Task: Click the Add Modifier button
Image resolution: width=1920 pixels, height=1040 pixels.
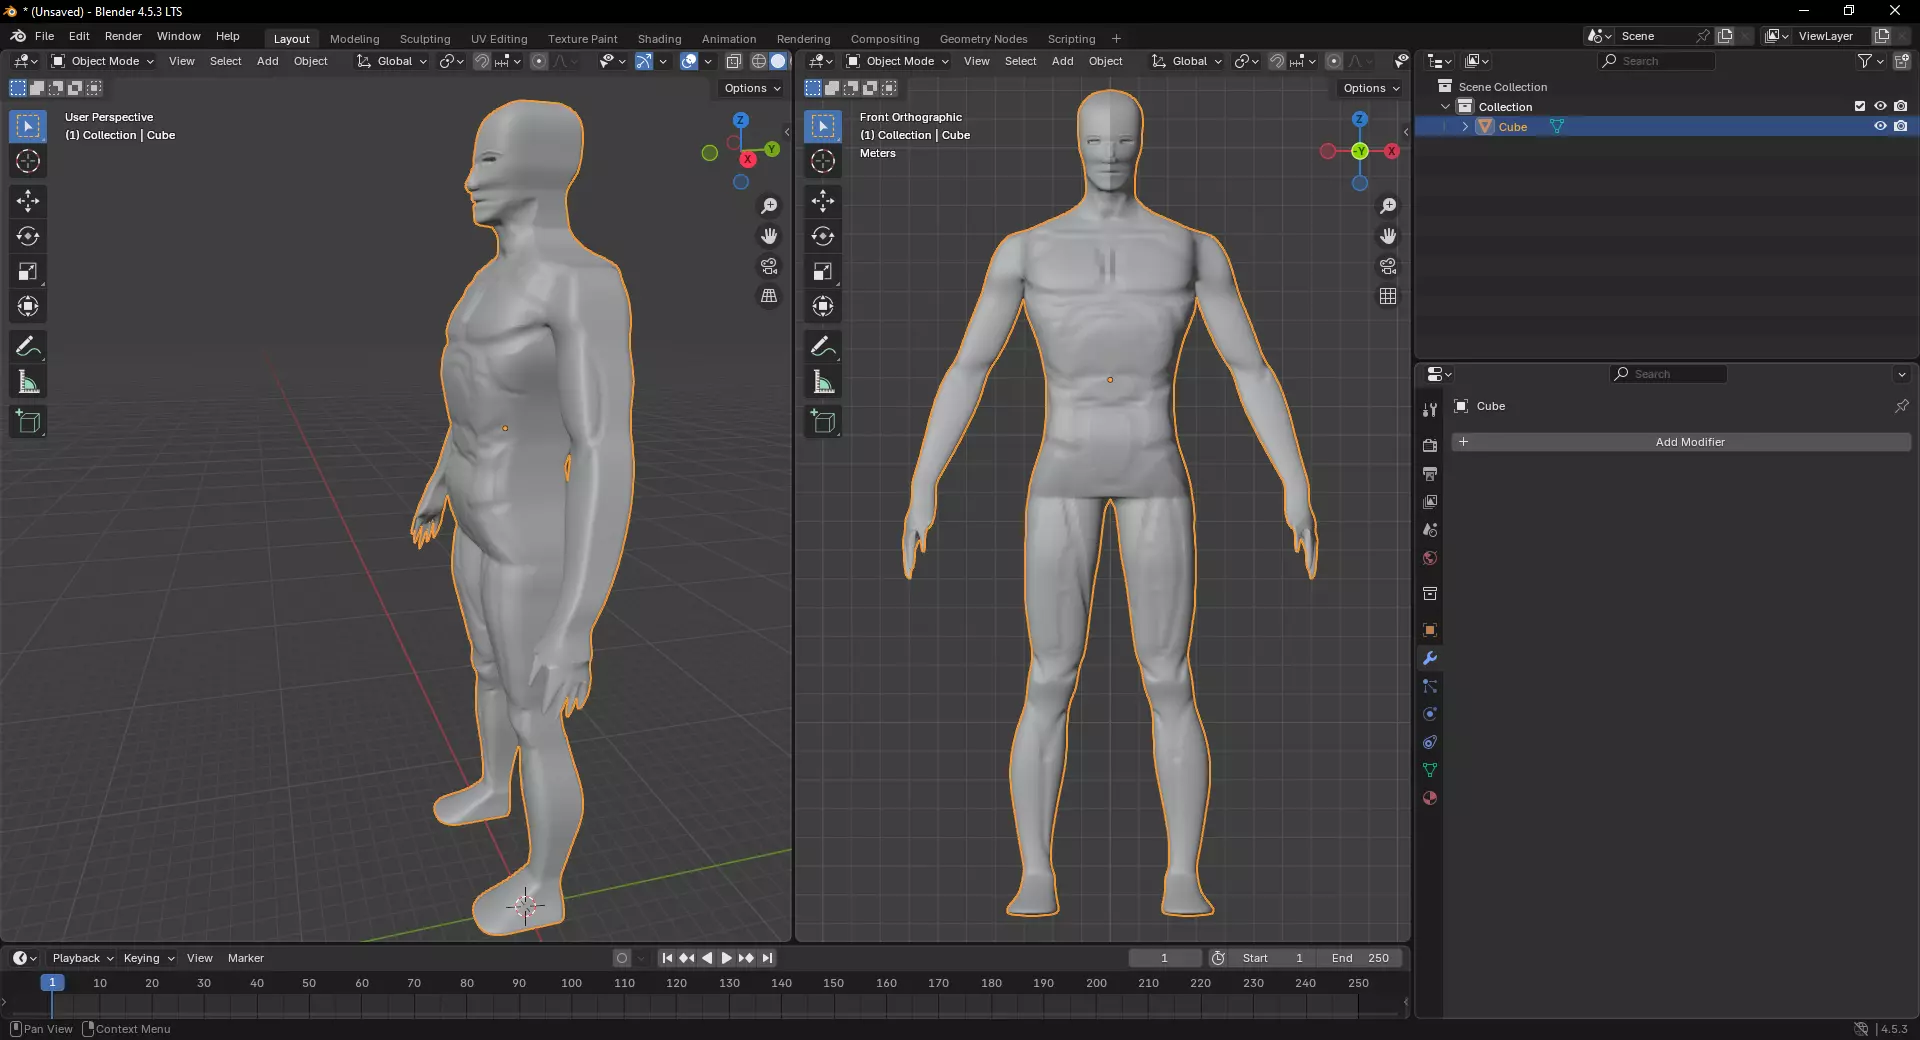Action: (1681, 442)
